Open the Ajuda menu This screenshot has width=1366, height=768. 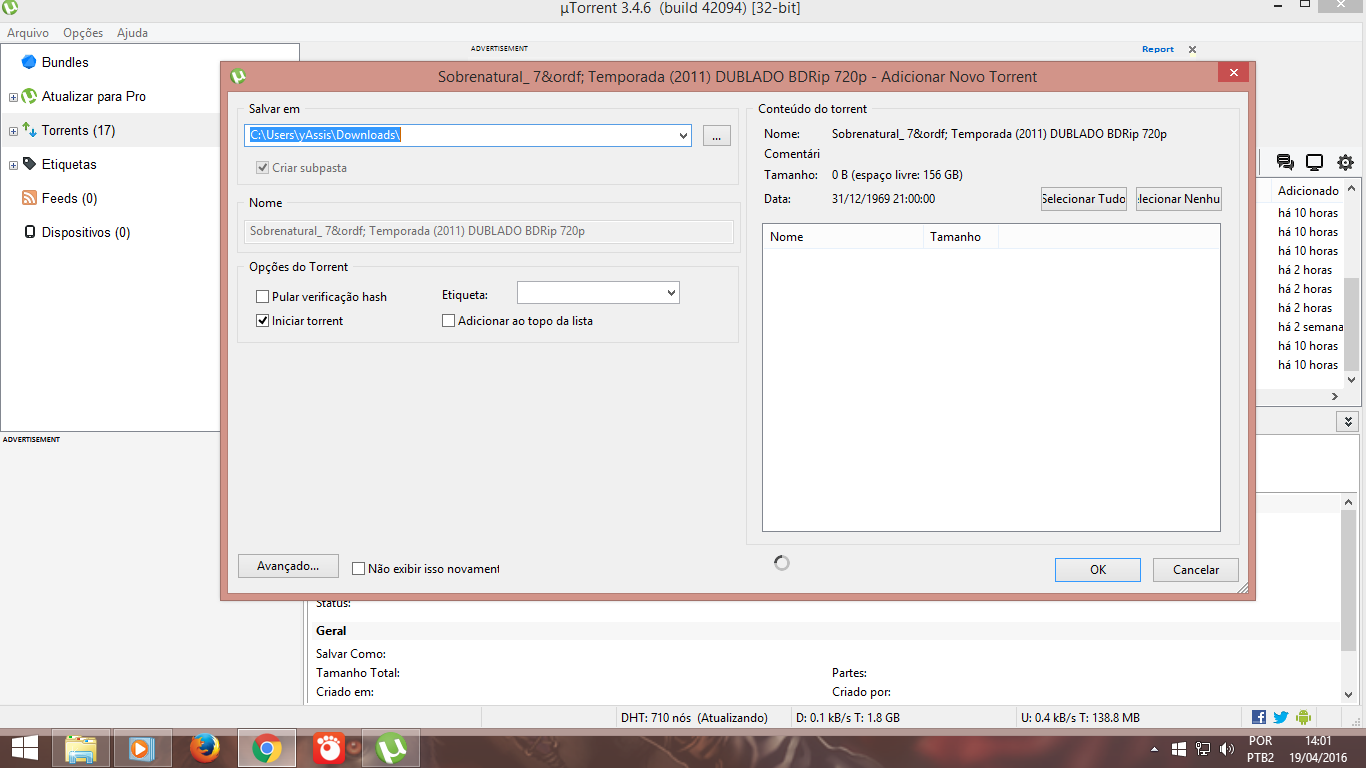click(132, 33)
